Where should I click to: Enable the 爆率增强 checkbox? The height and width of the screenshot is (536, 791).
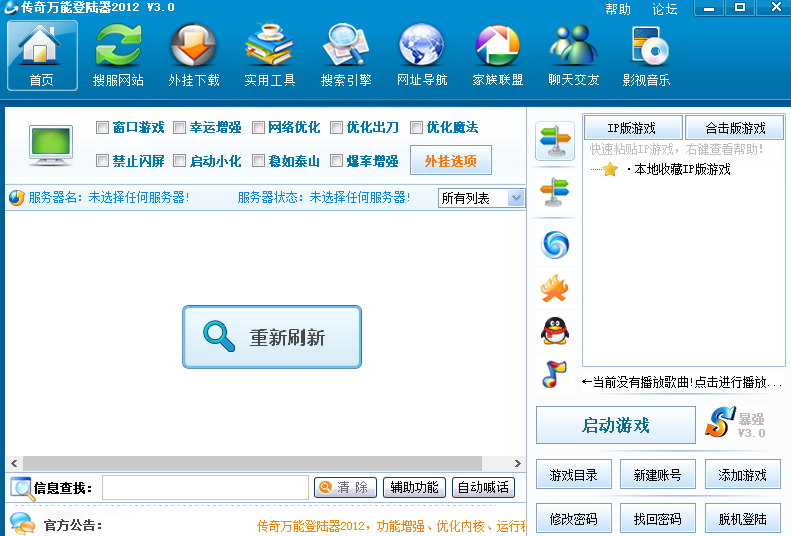(x=336, y=161)
